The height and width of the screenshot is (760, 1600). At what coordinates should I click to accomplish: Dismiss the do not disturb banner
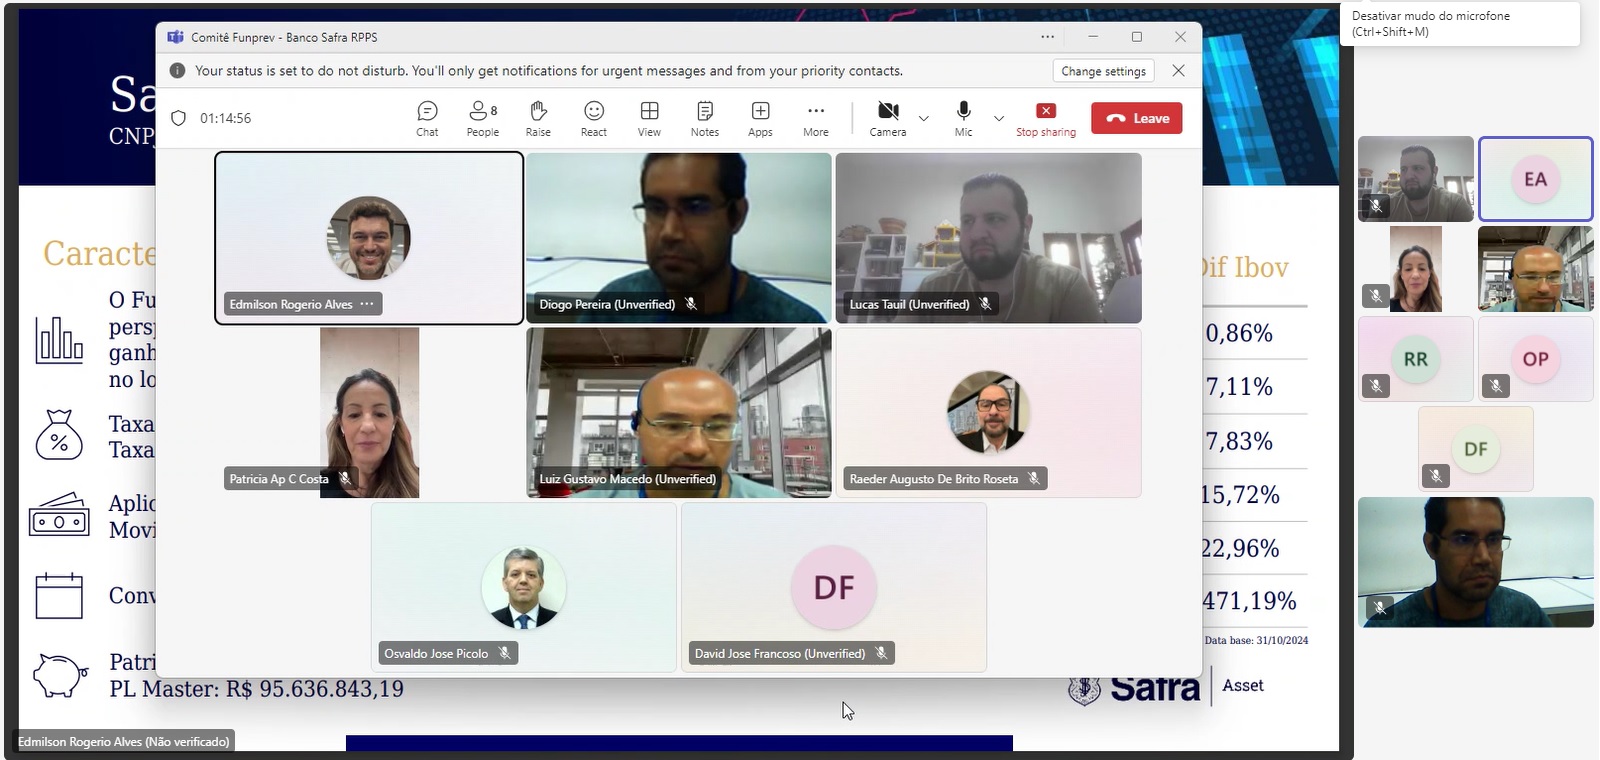[x=1178, y=71]
